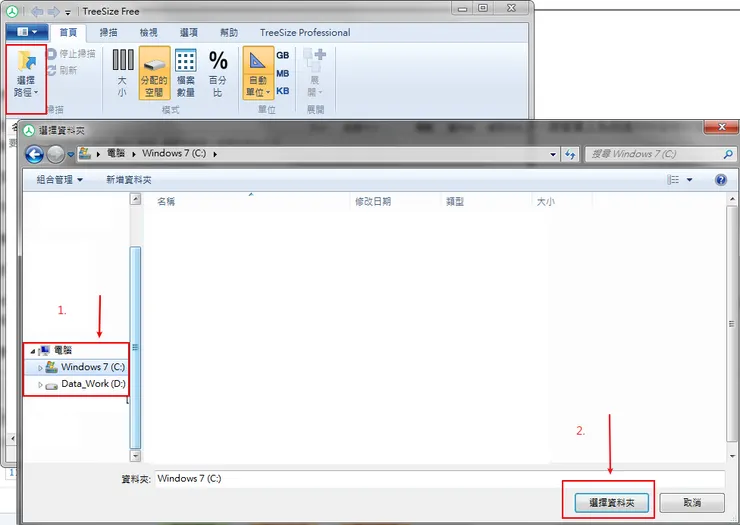Toggle 分配的空間 allocated space mode
The image size is (740, 525).
pos(154,73)
